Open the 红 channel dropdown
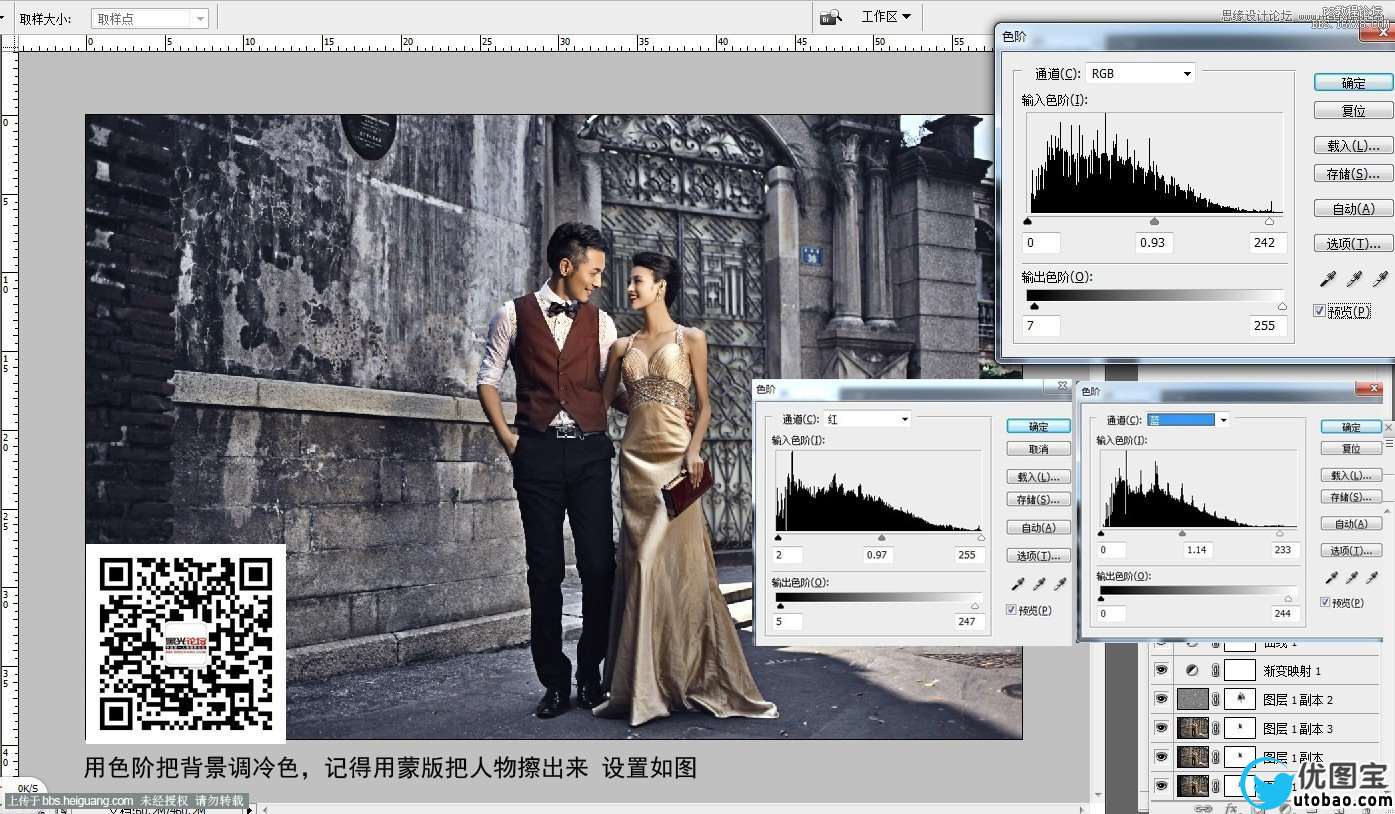 coord(867,419)
